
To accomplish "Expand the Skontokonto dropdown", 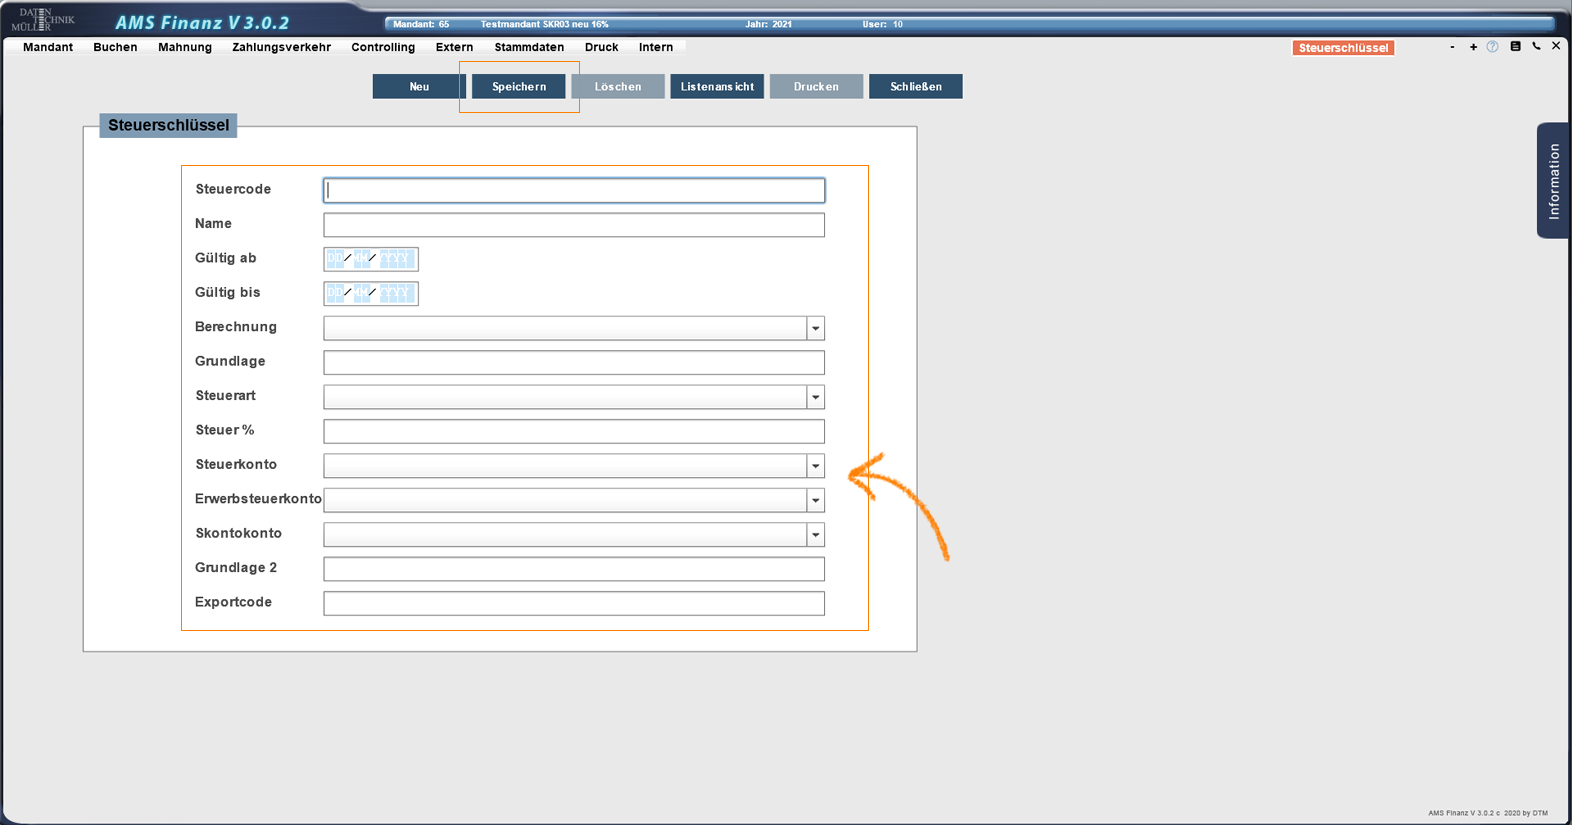I will [815, 535].
